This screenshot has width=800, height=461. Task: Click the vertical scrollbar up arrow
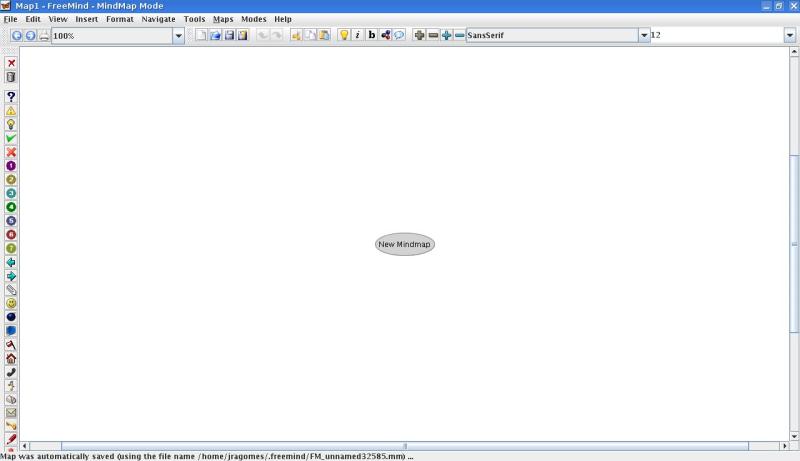coord(794,52)
